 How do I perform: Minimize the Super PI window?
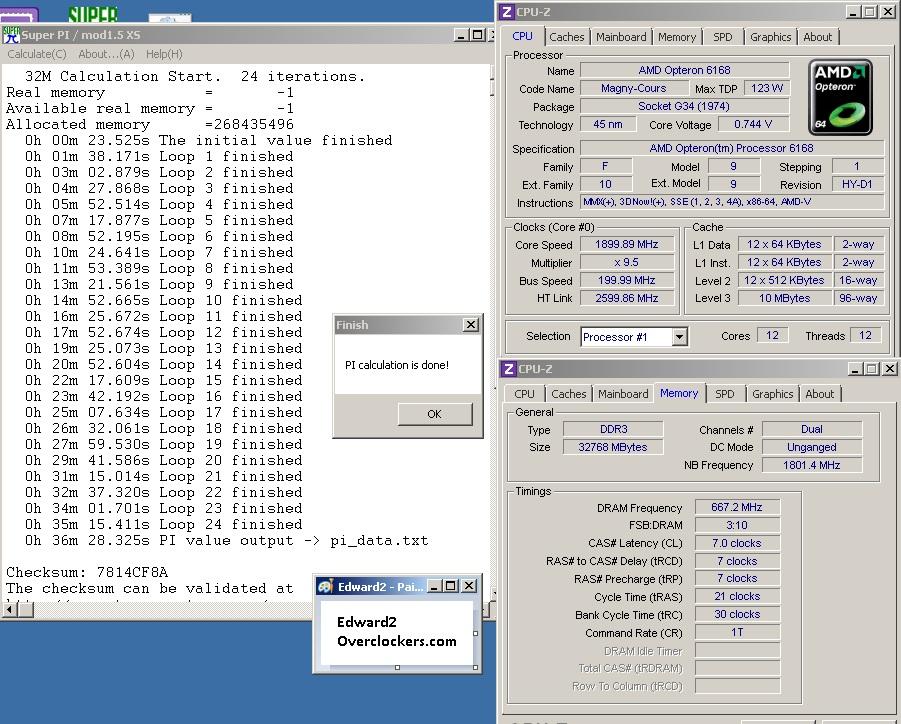coord(461,35)
